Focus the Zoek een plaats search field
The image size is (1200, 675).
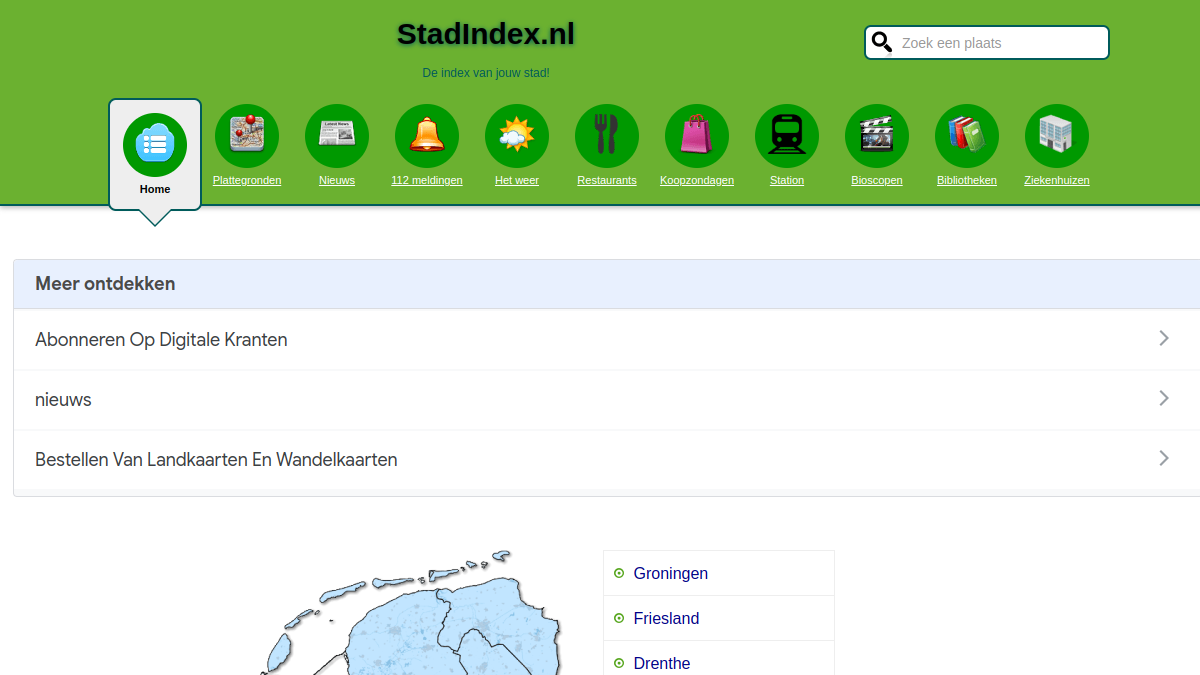pyautogui.click(x=987, y=43)
